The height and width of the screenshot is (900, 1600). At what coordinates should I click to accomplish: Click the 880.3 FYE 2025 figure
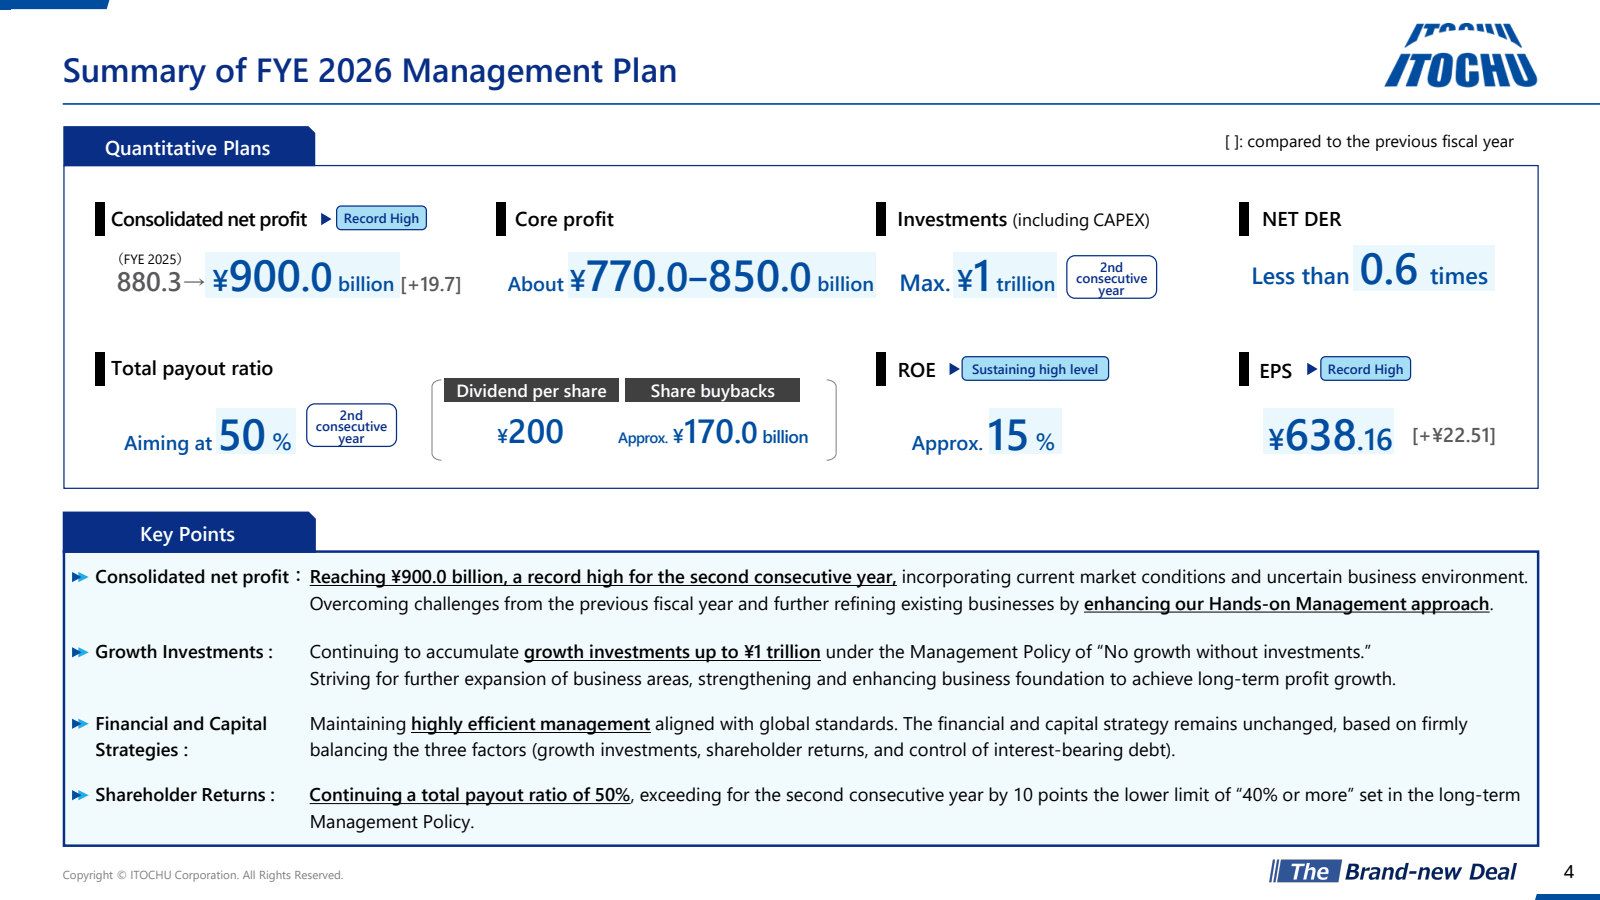pos(149,282)
